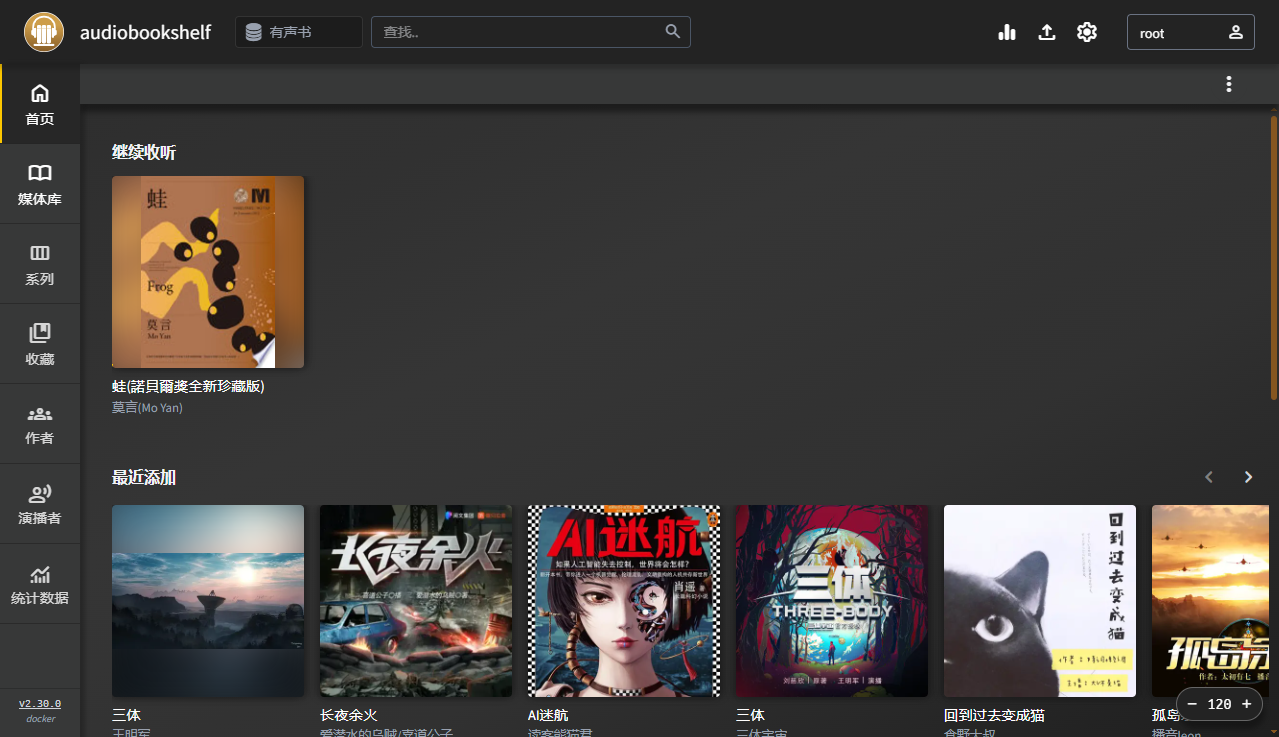The height and width of the screenshot is (737, 1279).
Task: Switch to the 继续收听 section title
Action: 143,151
